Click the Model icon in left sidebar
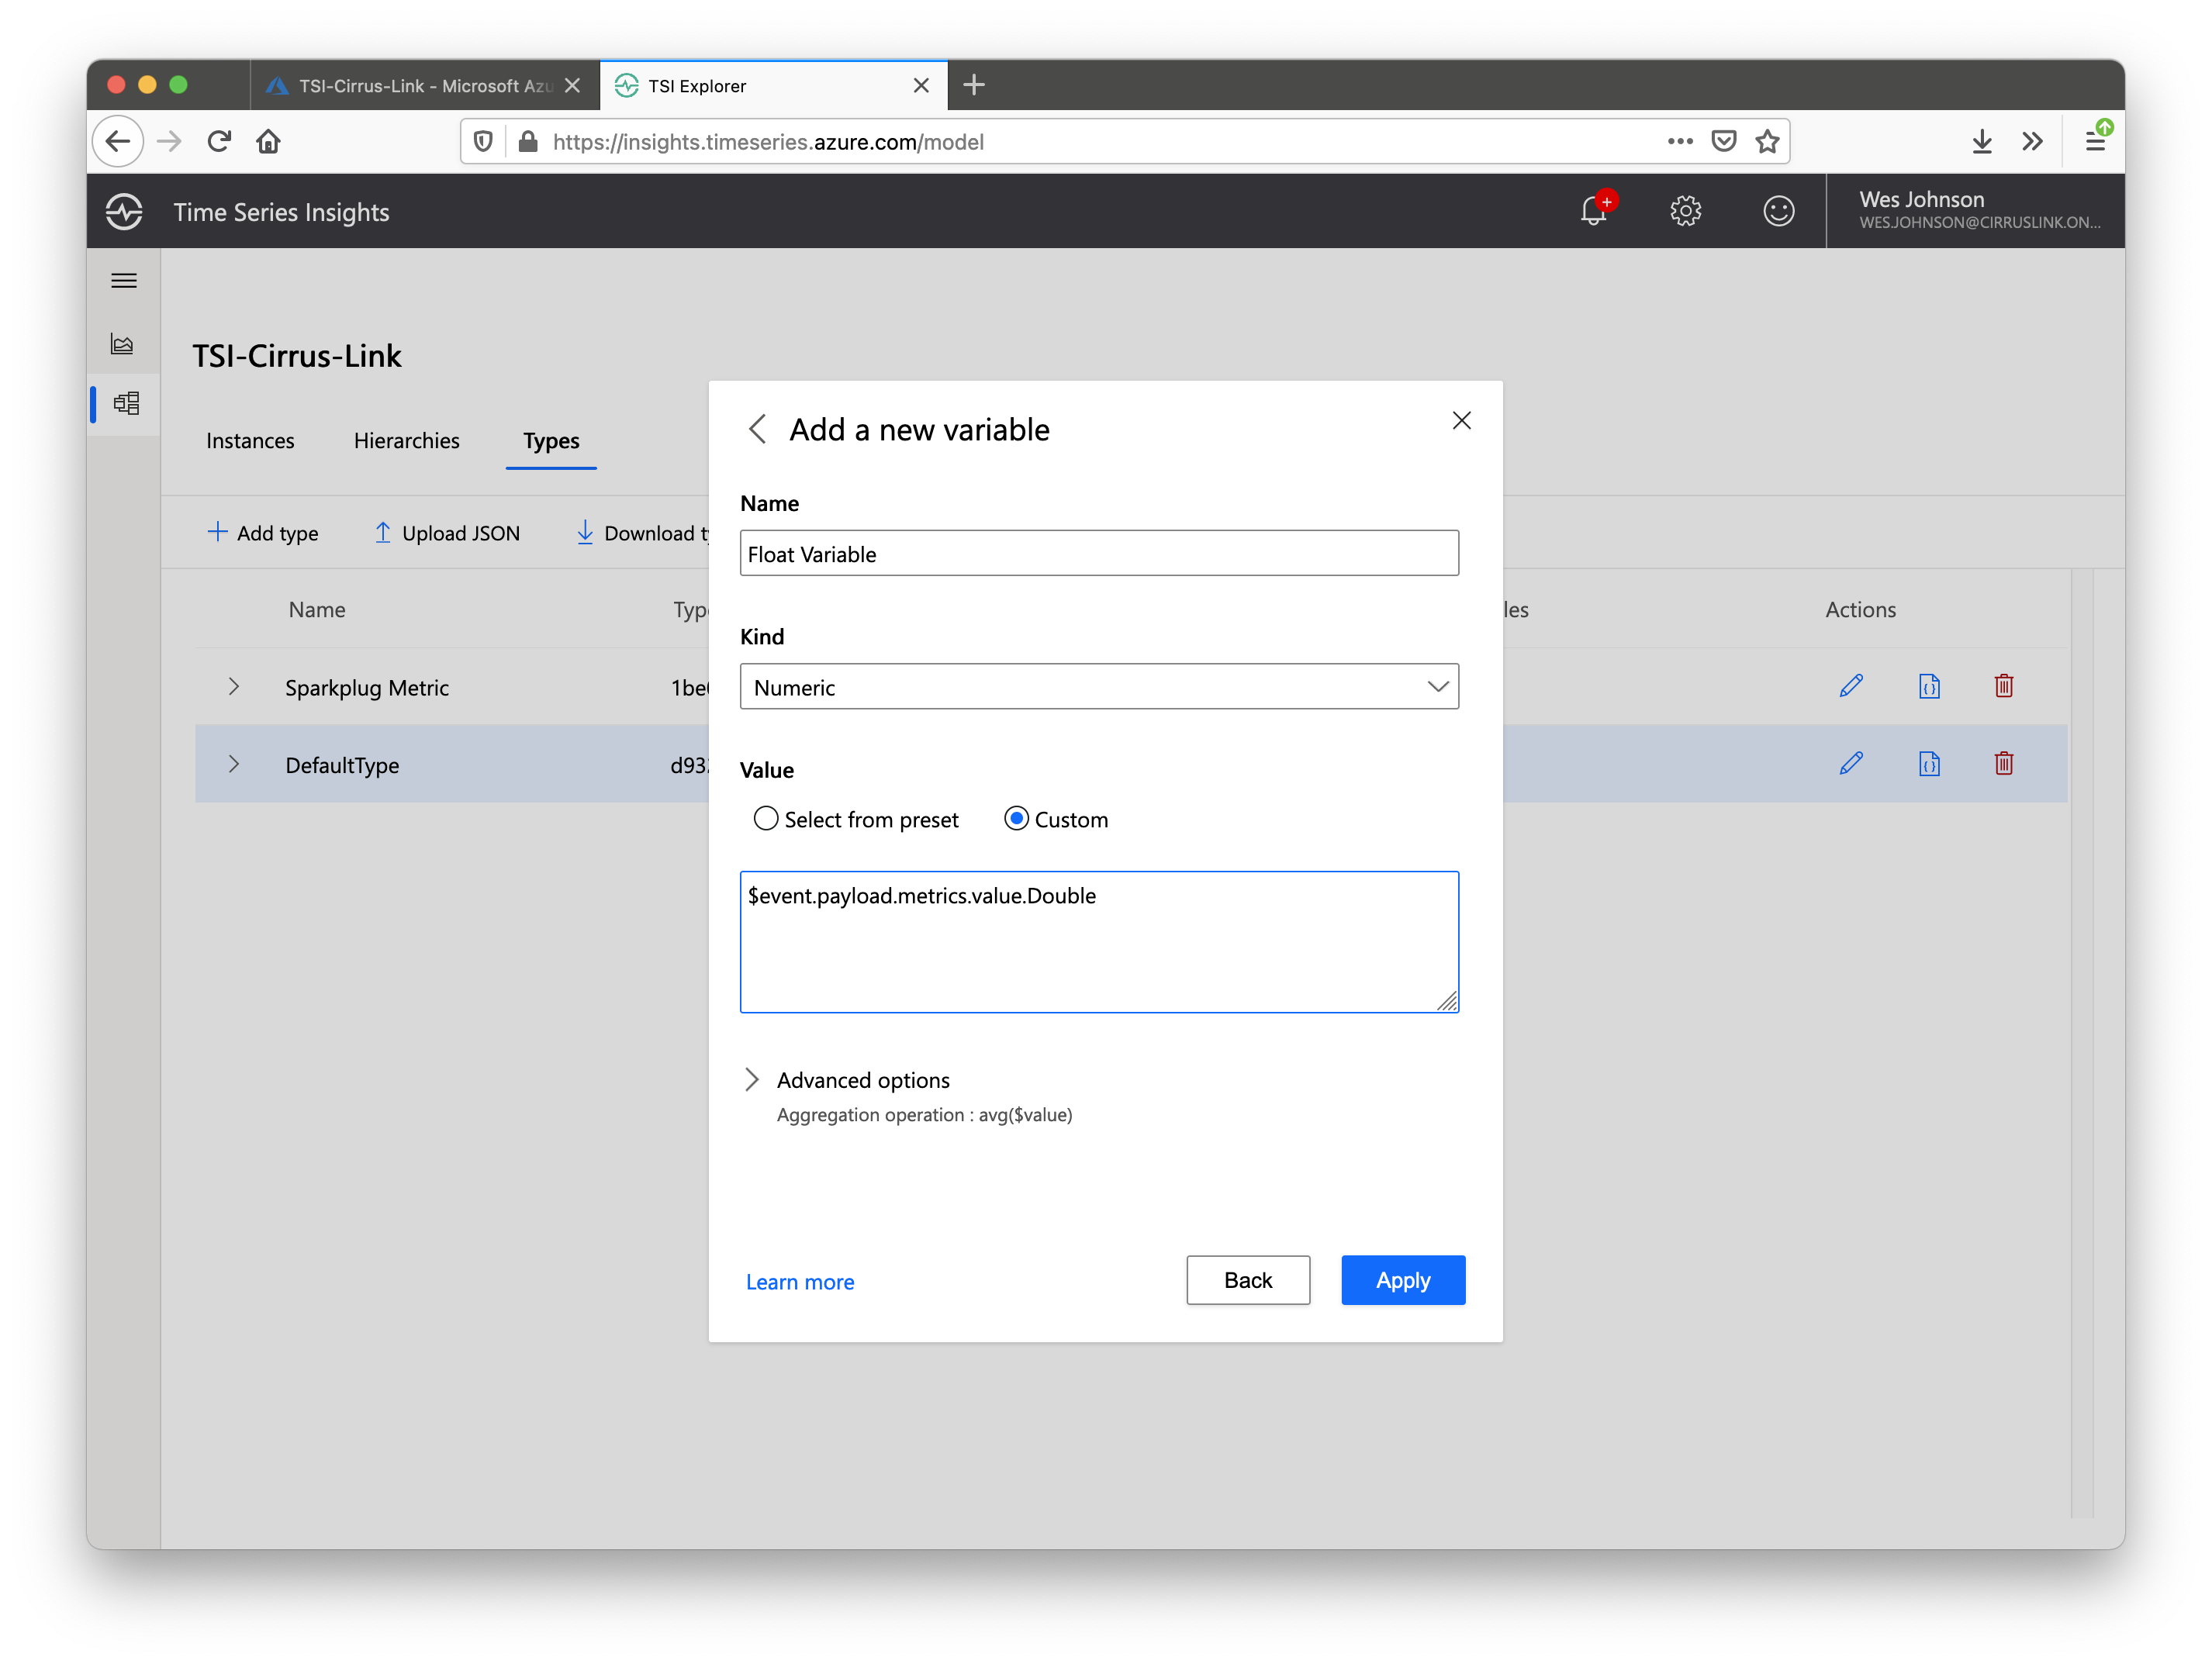Viewport: 2212px width, 1664px height. click(x=126, y=403)
